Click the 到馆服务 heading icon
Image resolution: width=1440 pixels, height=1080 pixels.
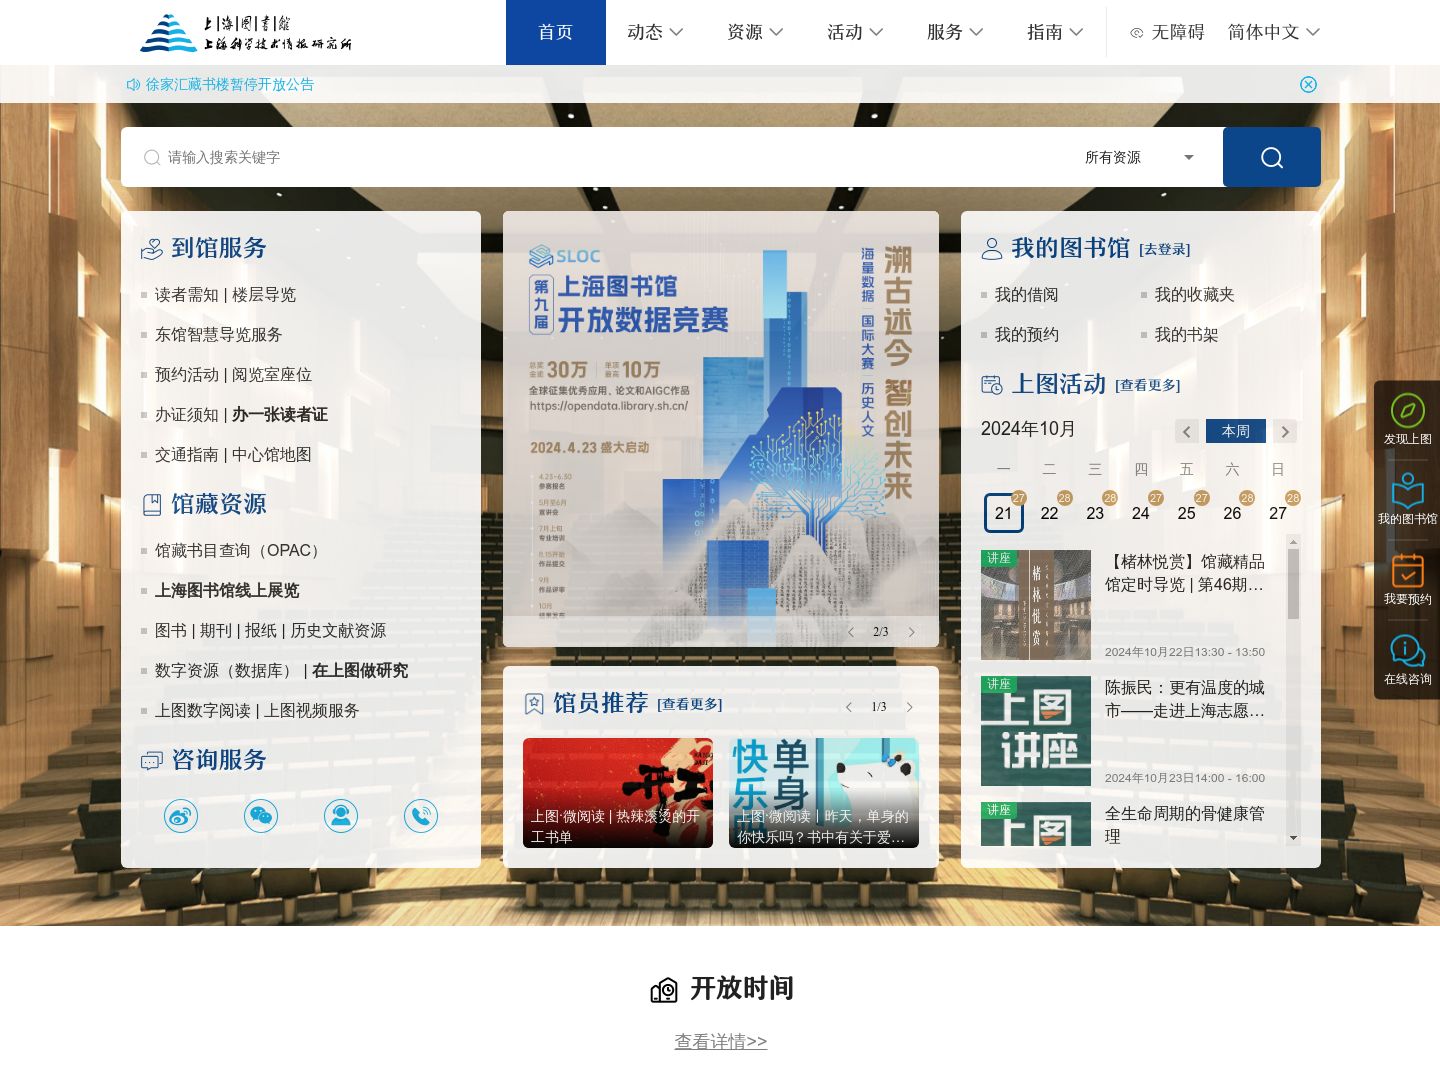152,249
